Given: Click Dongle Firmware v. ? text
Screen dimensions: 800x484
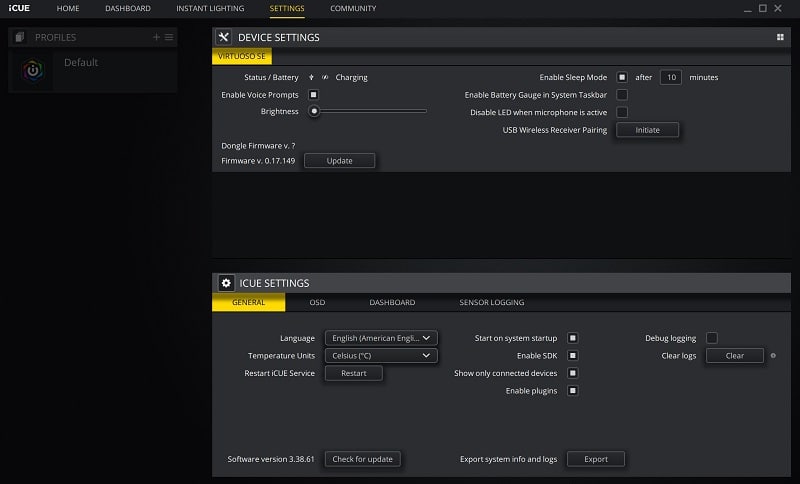Looking at the screenshot, I should pyautogui.click(x=258, y=146).
